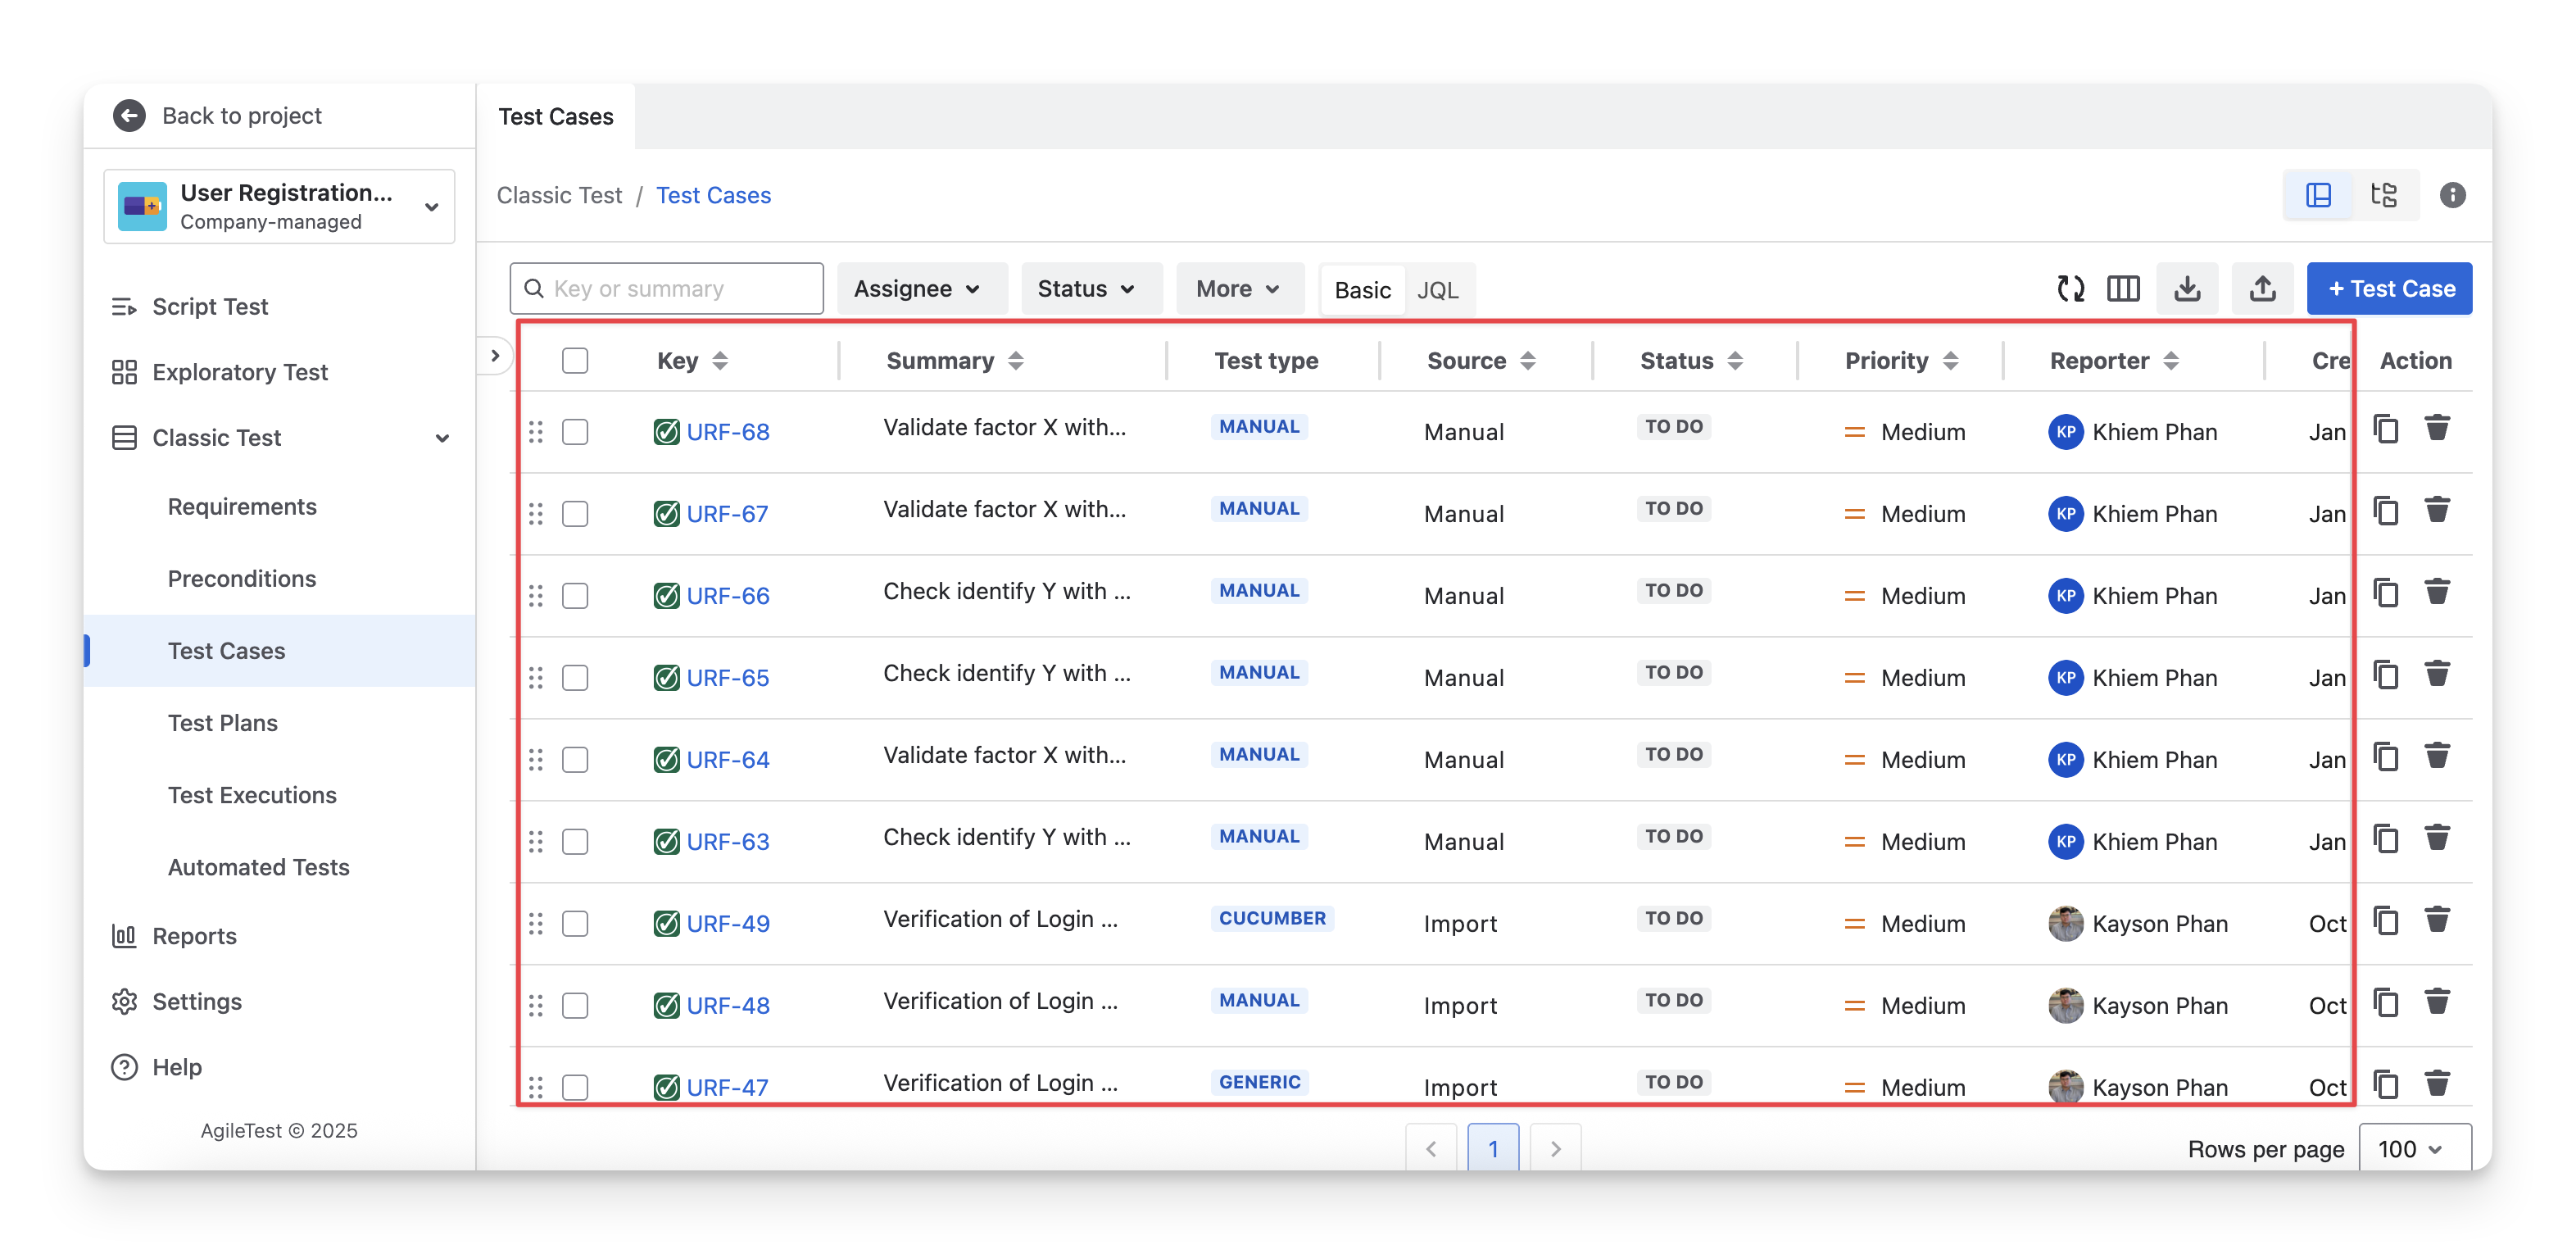Screen dimensions: 2576x1254
Task: Click the refresh icon in the toolbar
Action: [x=2070, y=289]
